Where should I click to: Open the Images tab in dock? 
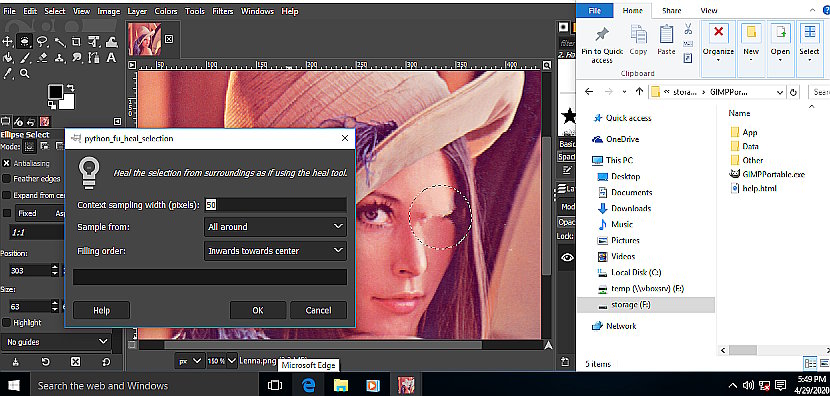(x=44, y=122)
